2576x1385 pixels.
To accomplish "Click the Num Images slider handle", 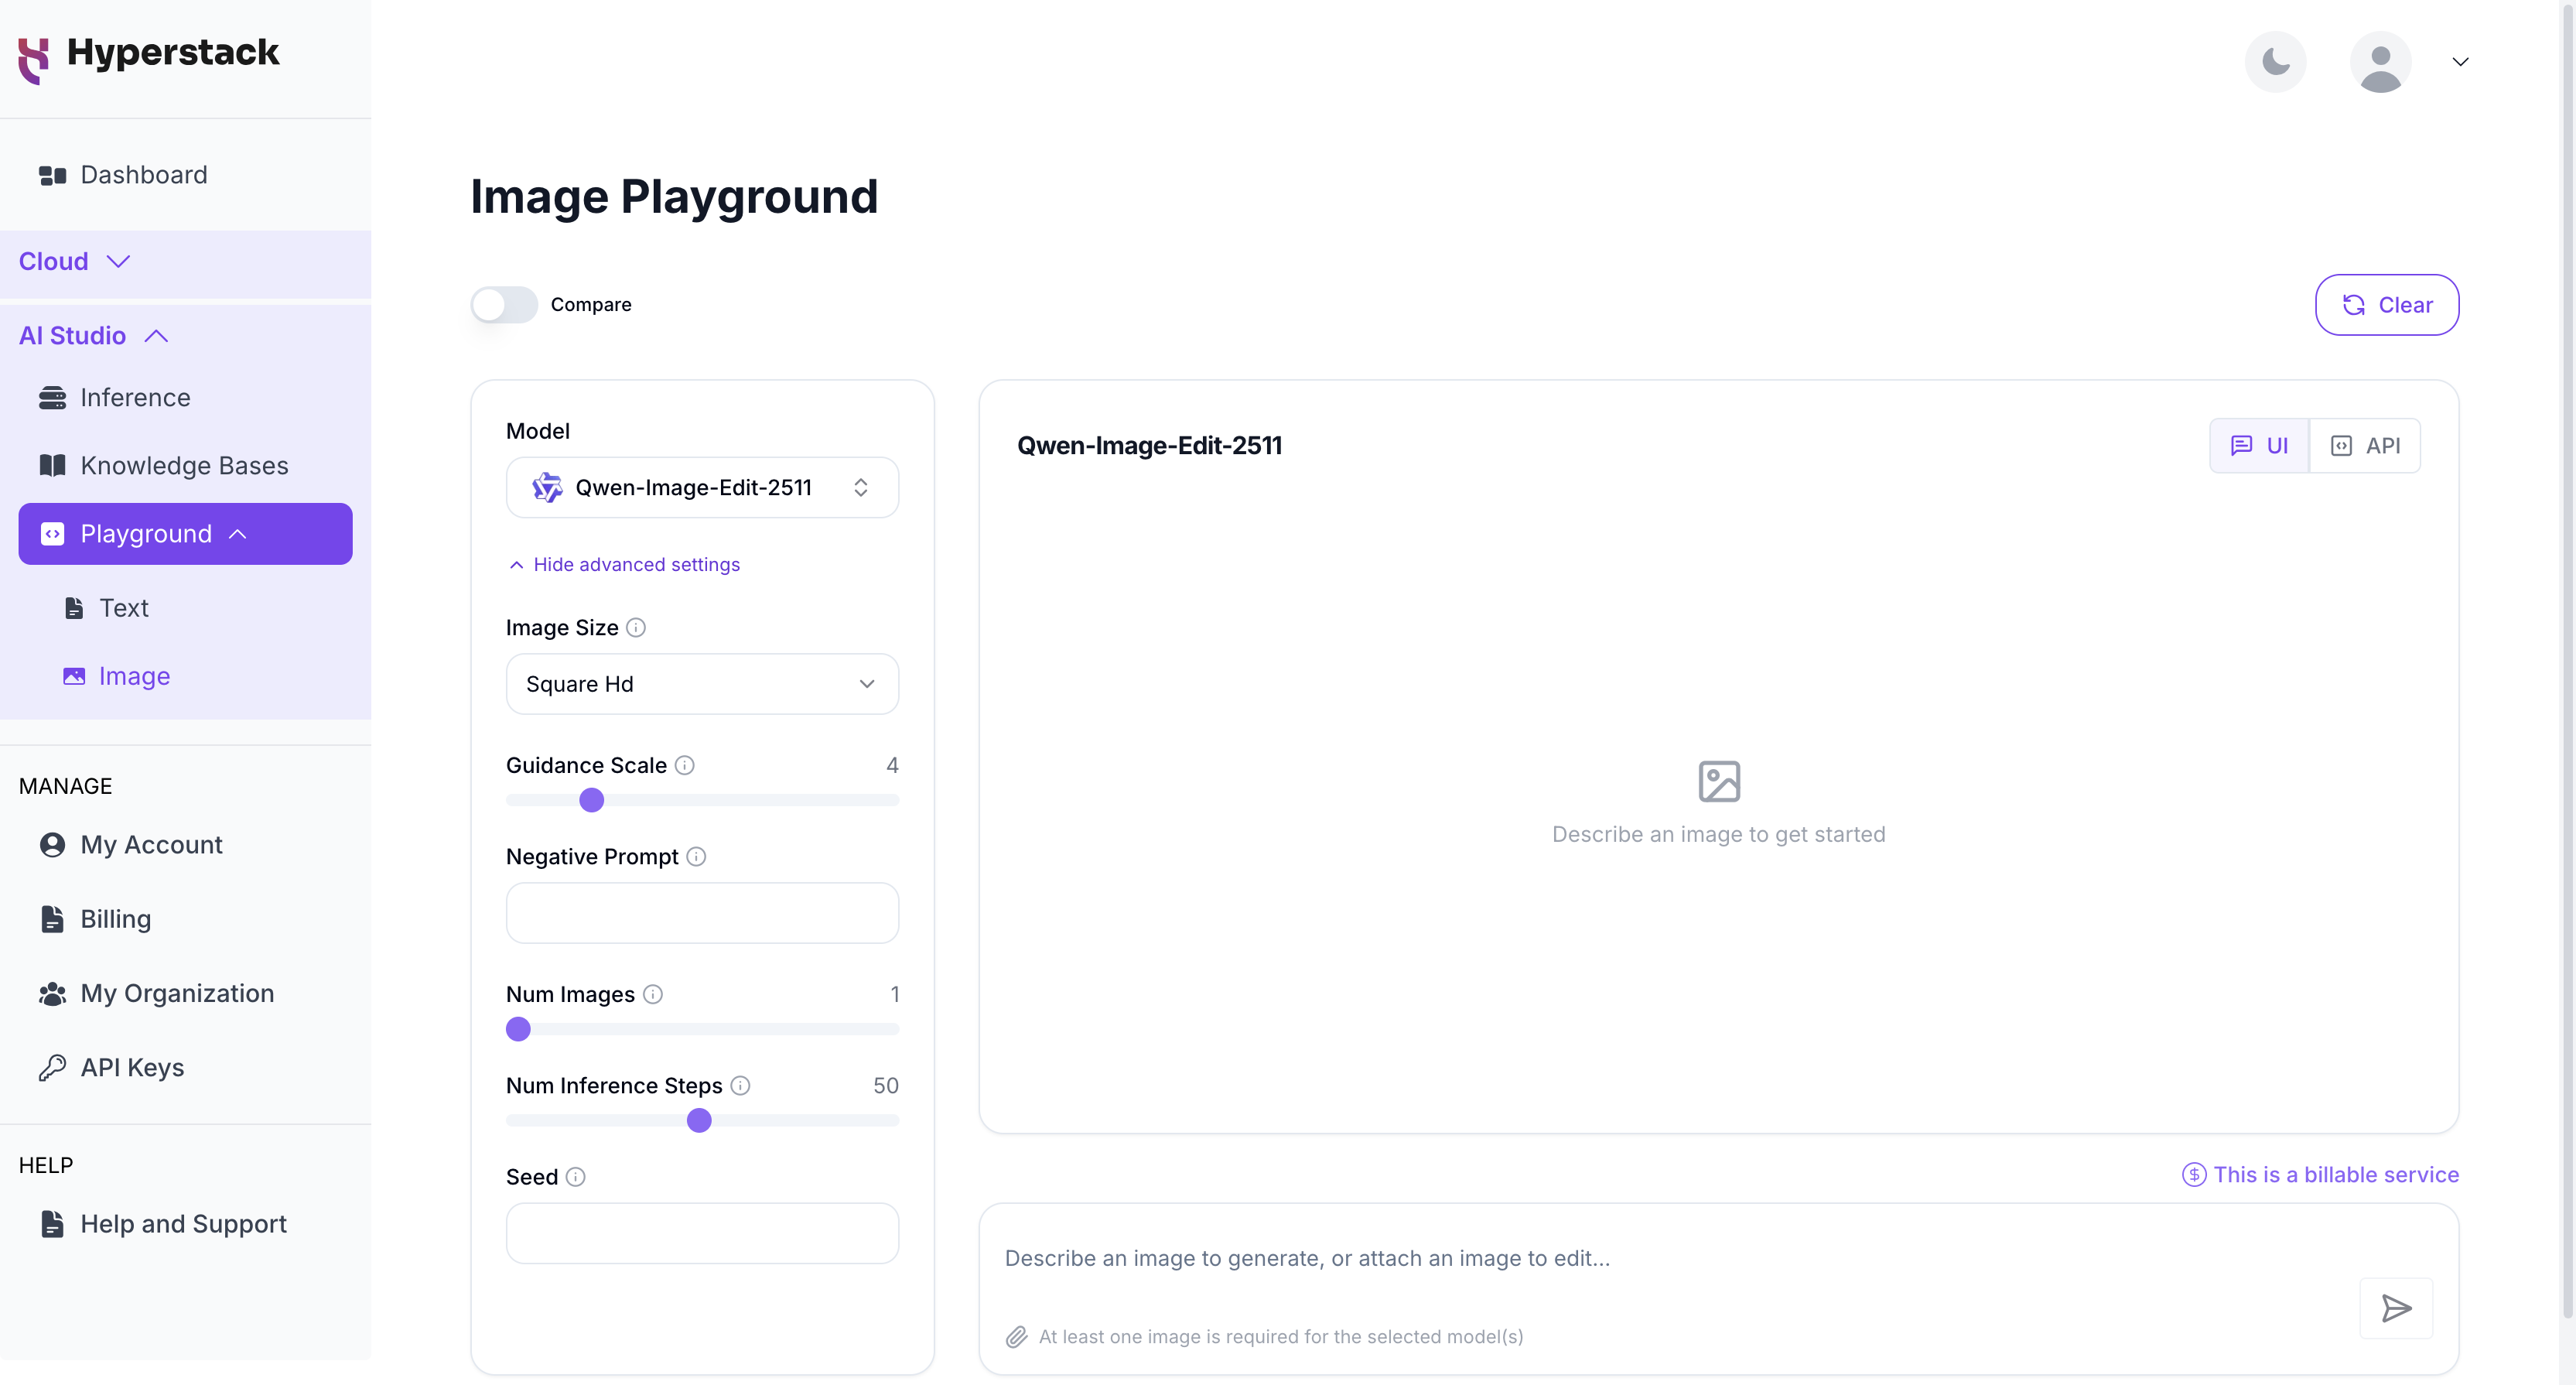I will coord(518,1029).
